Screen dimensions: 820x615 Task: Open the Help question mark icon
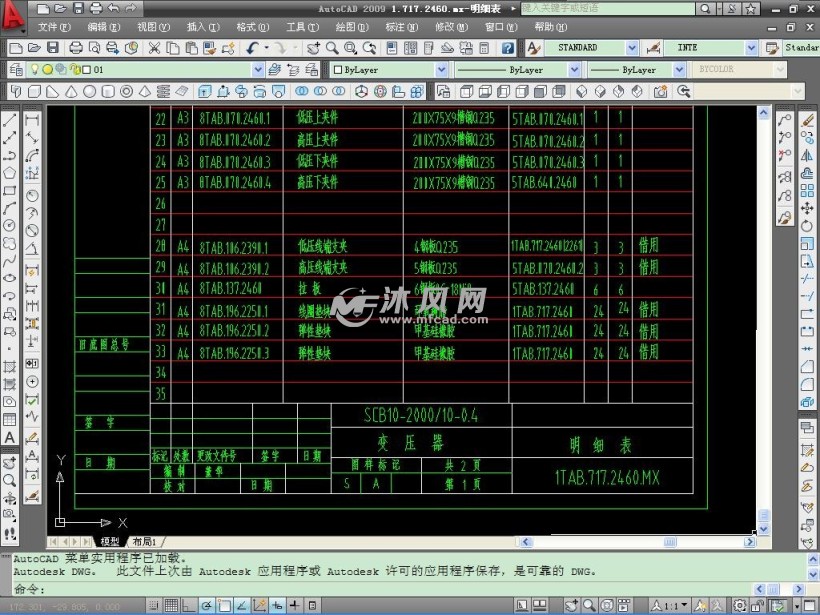click(508, 48)
